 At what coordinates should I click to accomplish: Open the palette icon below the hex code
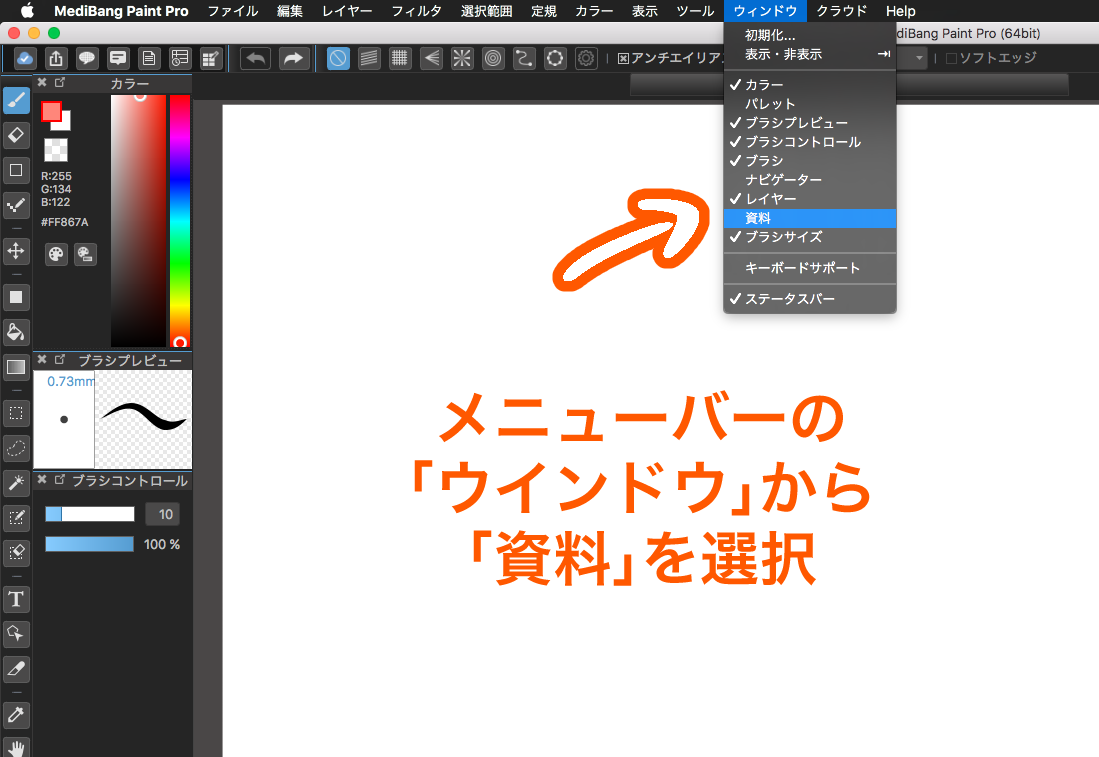coord(56,254)
